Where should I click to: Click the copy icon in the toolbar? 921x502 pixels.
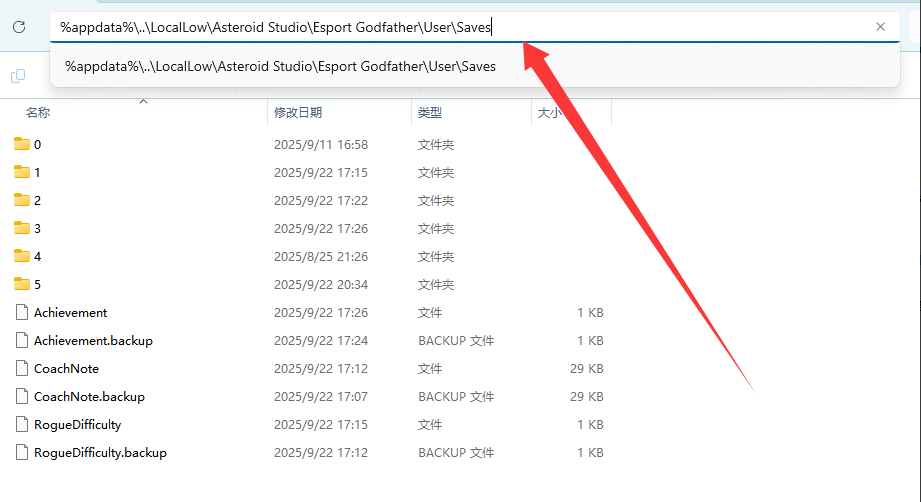pos(18,76)
